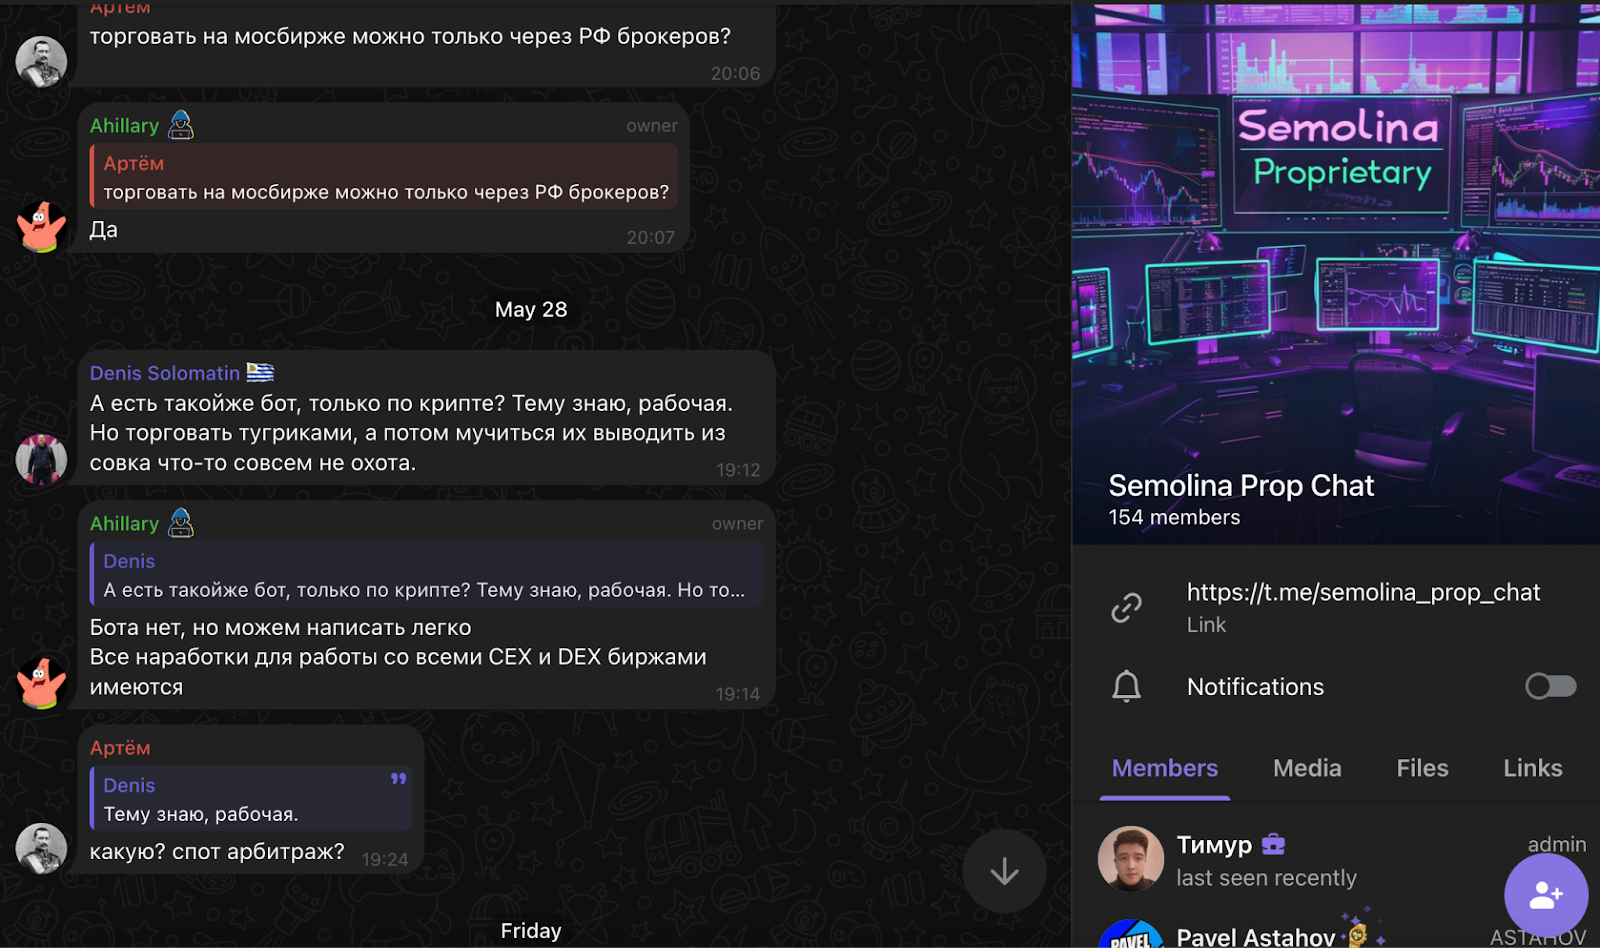The height and width of the screenshot is (948, 1600).
Task: Click Pavel Astahov's avatar in members list
Action: click(x=1131, y=935)
